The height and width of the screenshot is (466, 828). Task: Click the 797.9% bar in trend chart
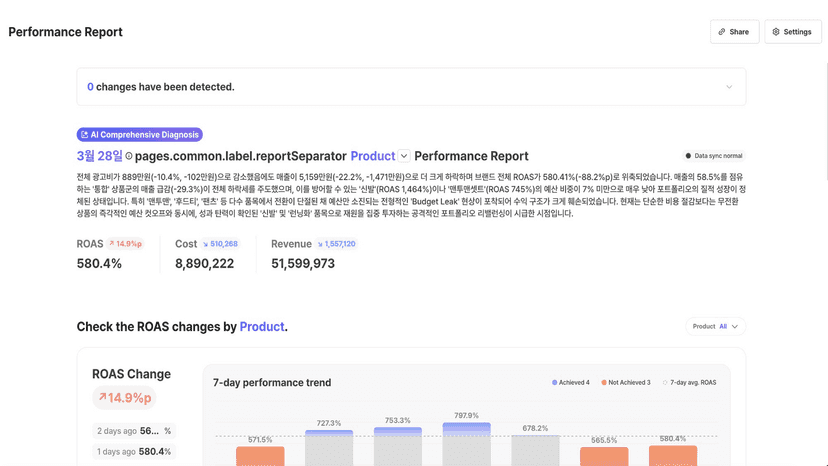tap(467, 444)
